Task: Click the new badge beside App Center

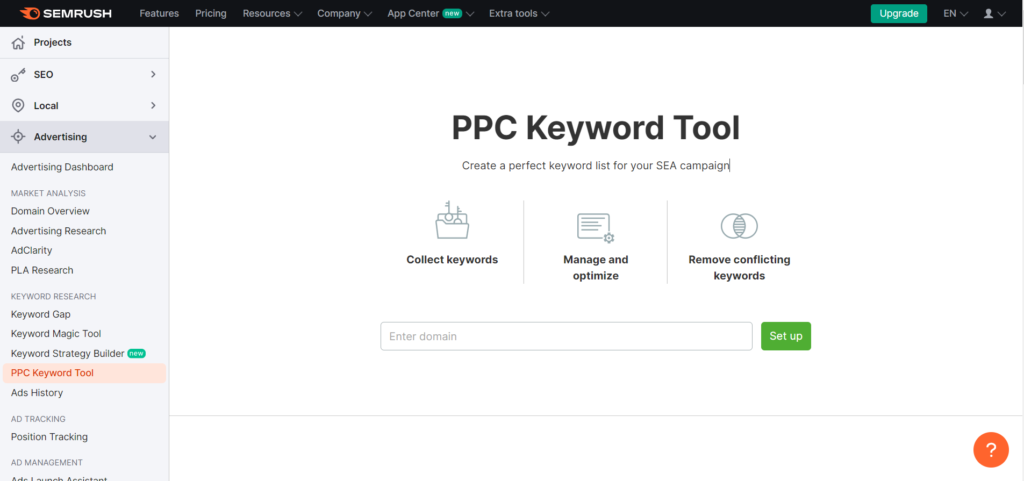Action: click(x=452, y=13)
